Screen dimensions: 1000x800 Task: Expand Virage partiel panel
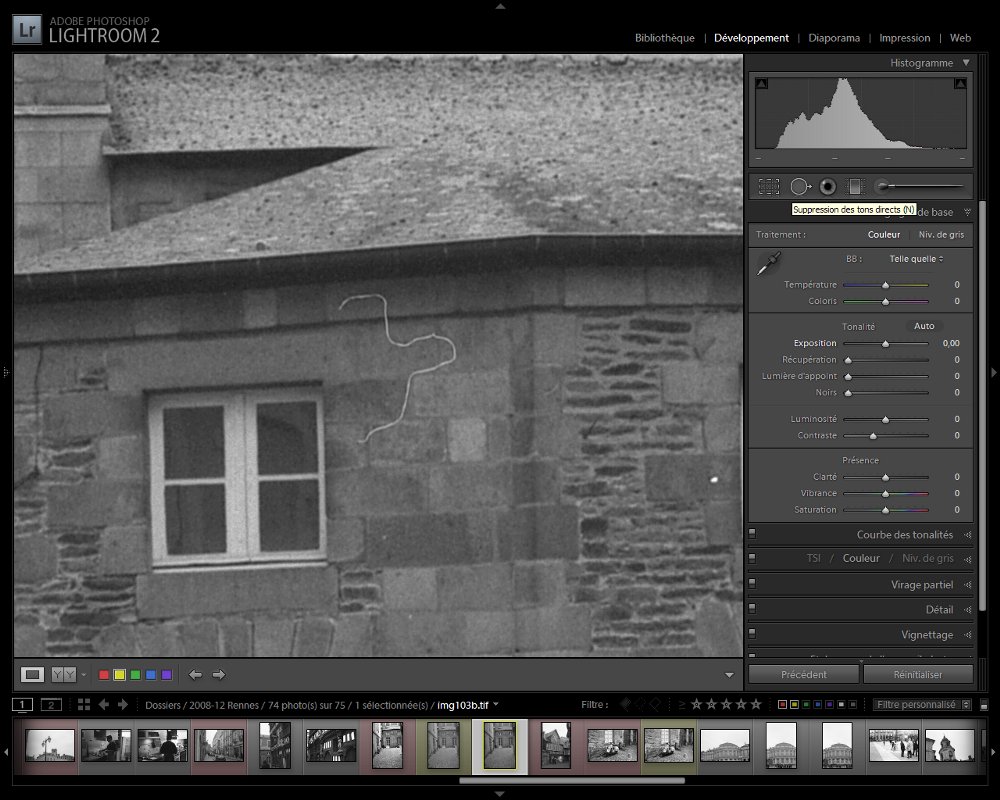pos(967,584)
